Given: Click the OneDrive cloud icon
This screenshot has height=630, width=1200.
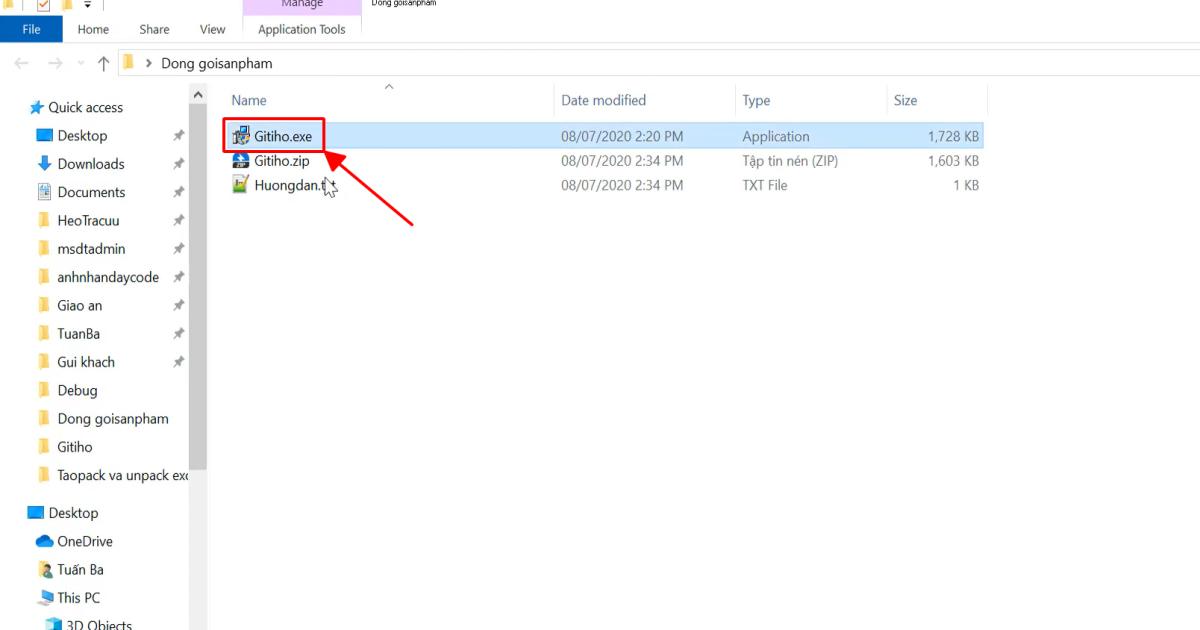Looking at the screenshot, I should tap(44, 541).
